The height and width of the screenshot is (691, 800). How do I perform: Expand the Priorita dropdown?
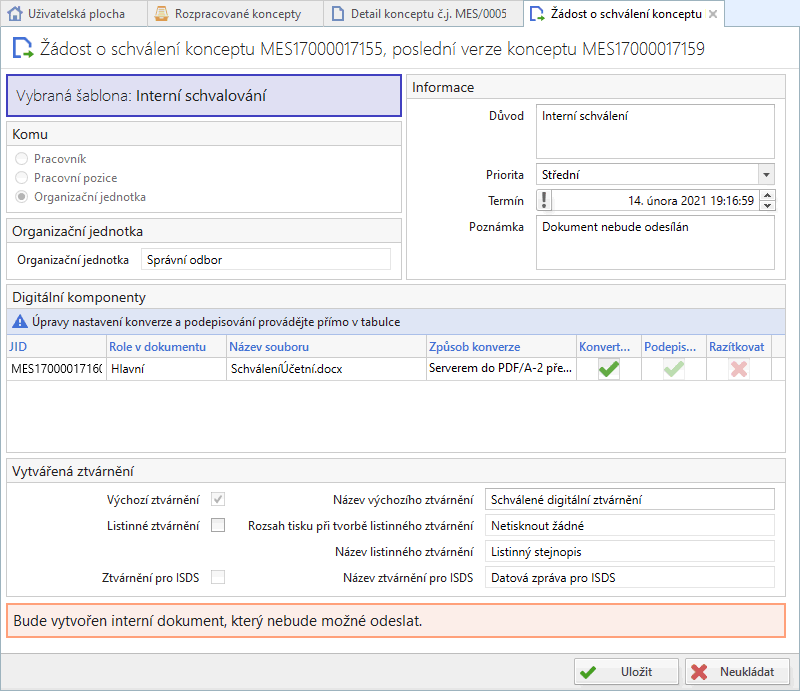pyautogui.click(x=766, y=174)
